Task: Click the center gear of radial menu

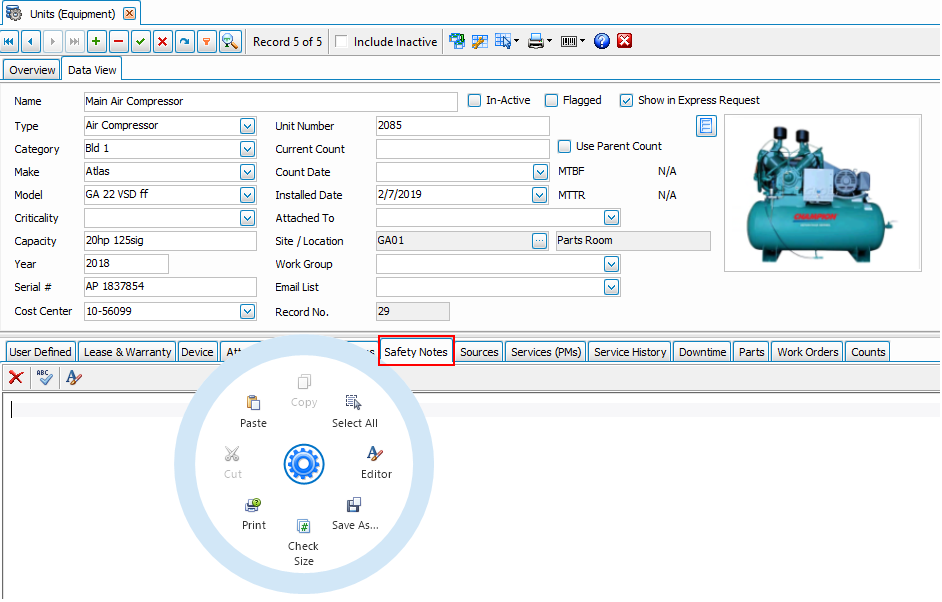Action: (304, 464)
